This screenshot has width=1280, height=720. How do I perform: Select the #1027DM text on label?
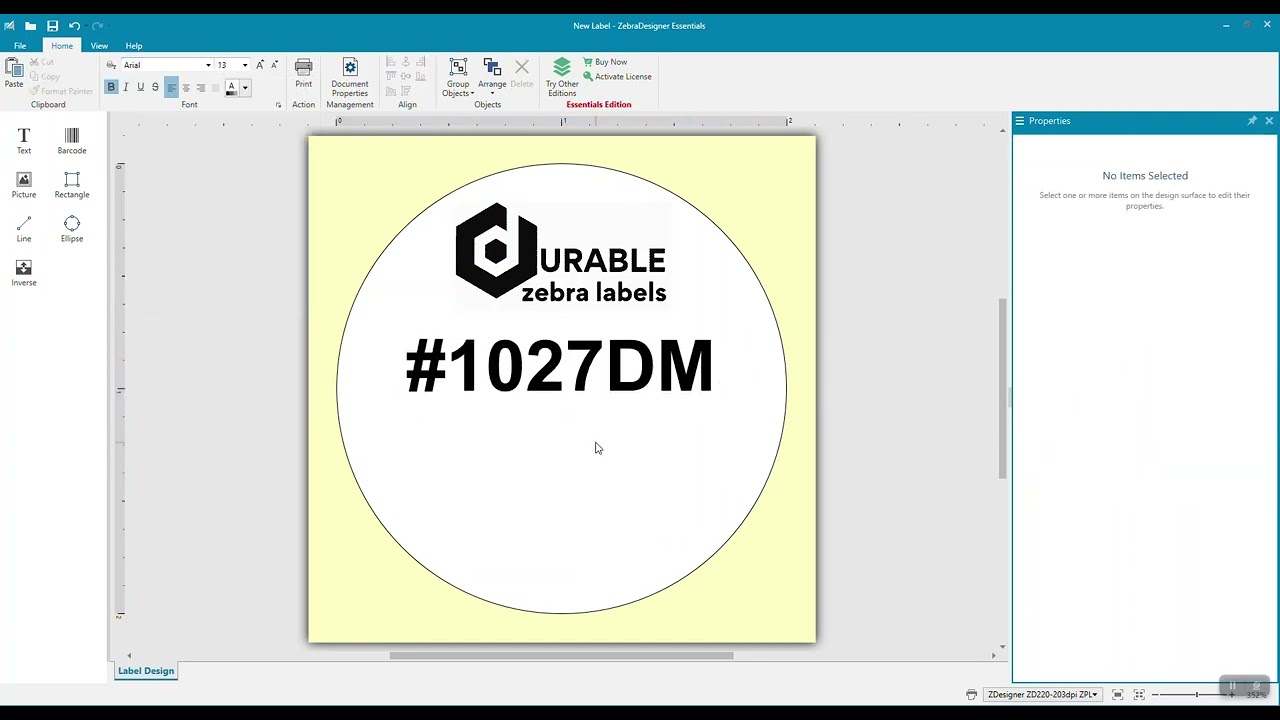click(559, 367)
